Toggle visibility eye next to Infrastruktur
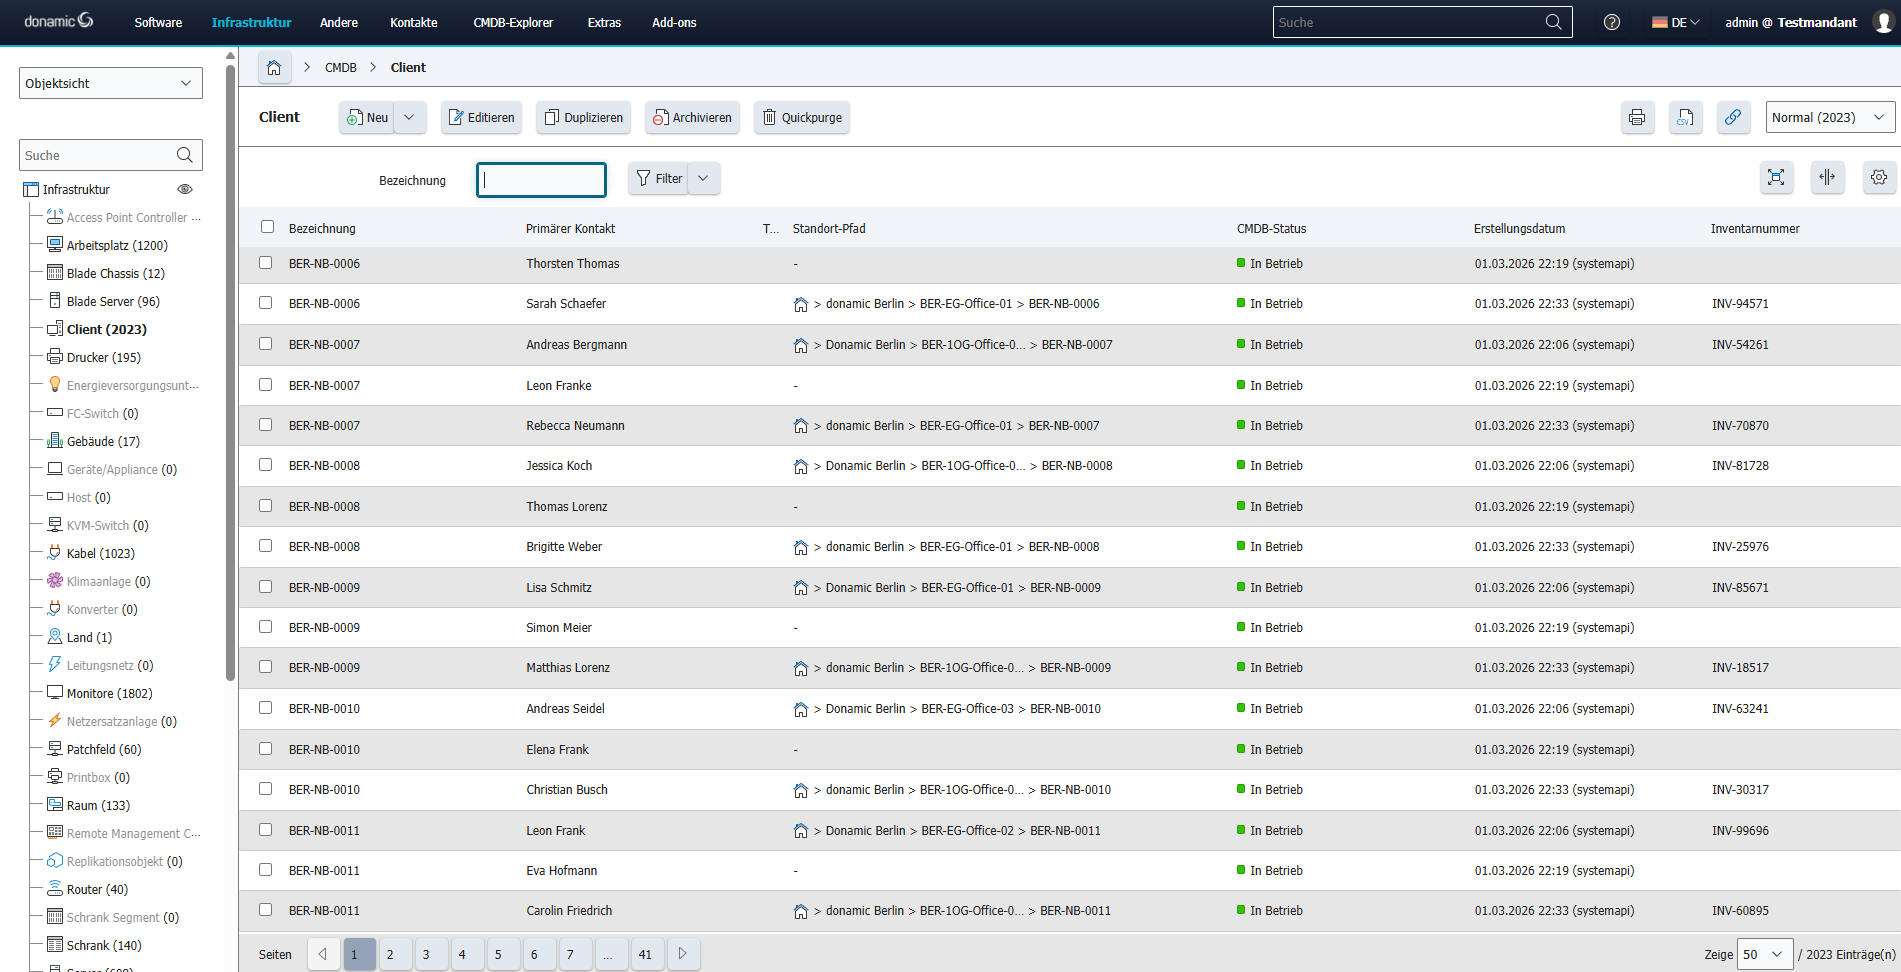Viewport: 1901px width, 972px height. click(x=185, y=189)
